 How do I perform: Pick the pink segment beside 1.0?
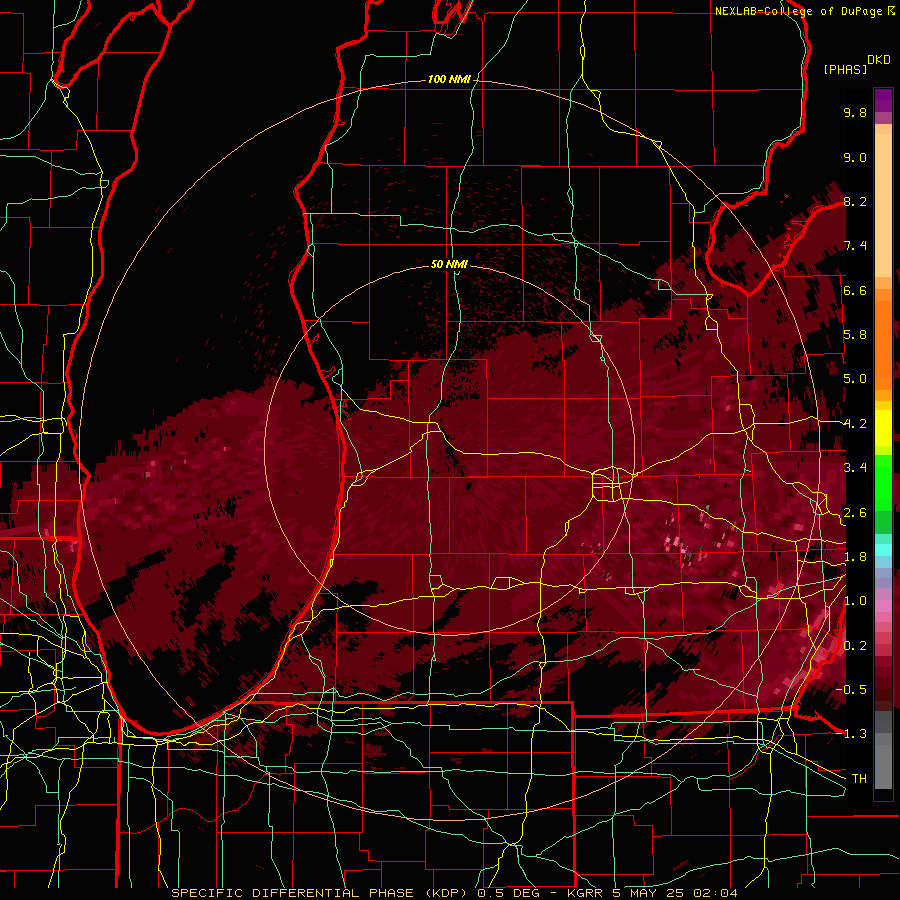click(883, 606)
